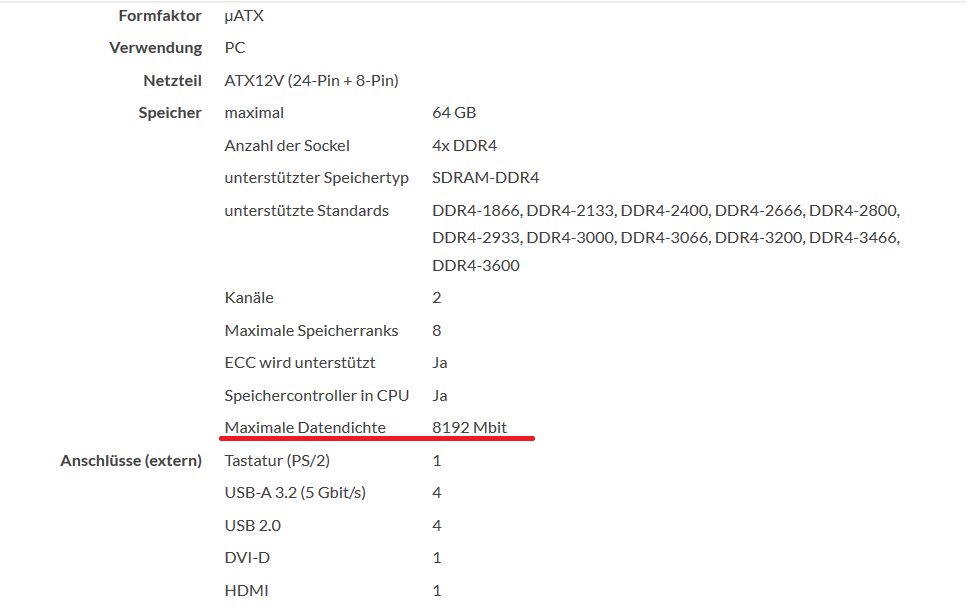Select the 4x DDR4 value
The width and height of the screenshot is (966, 607).
coord(464,145)
